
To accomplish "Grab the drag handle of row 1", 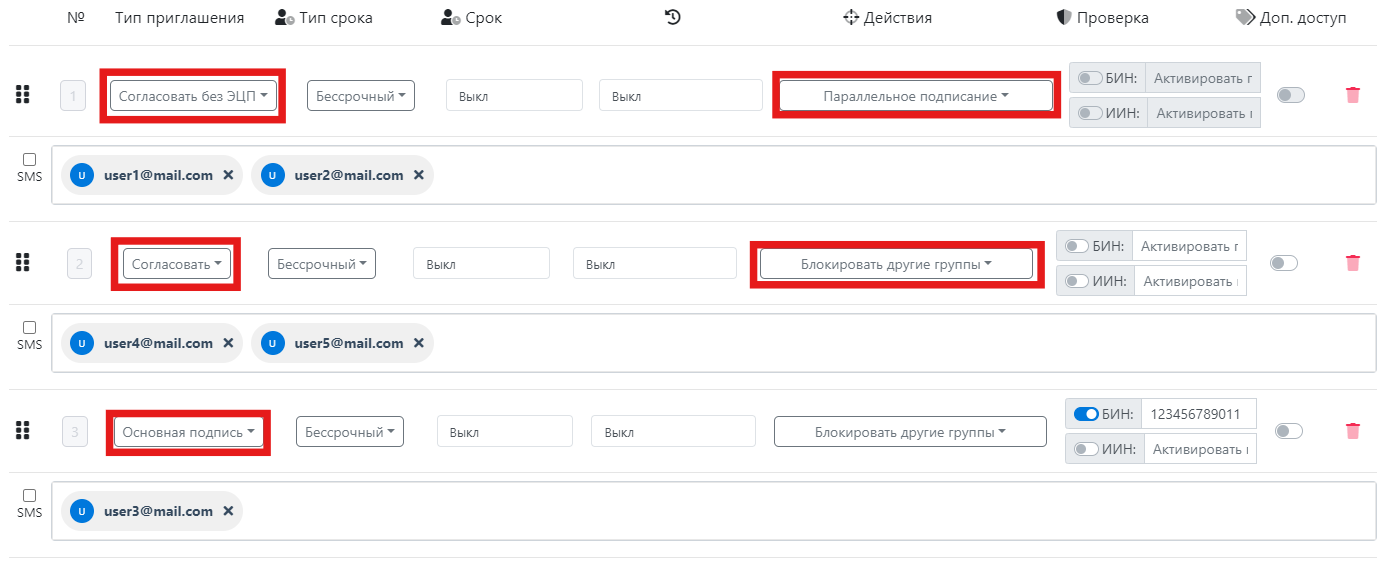I will pyautogui.click(x=24, y=95).
